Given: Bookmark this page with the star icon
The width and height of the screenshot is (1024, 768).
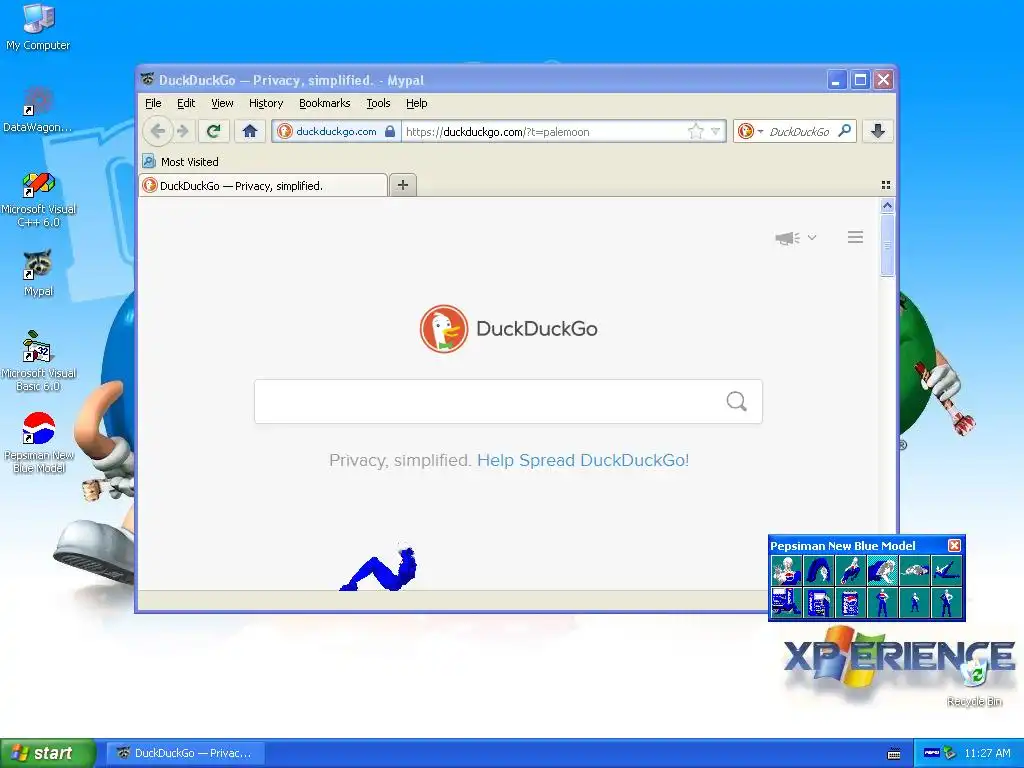Looking at the screenshot, I should click(696, 131).
